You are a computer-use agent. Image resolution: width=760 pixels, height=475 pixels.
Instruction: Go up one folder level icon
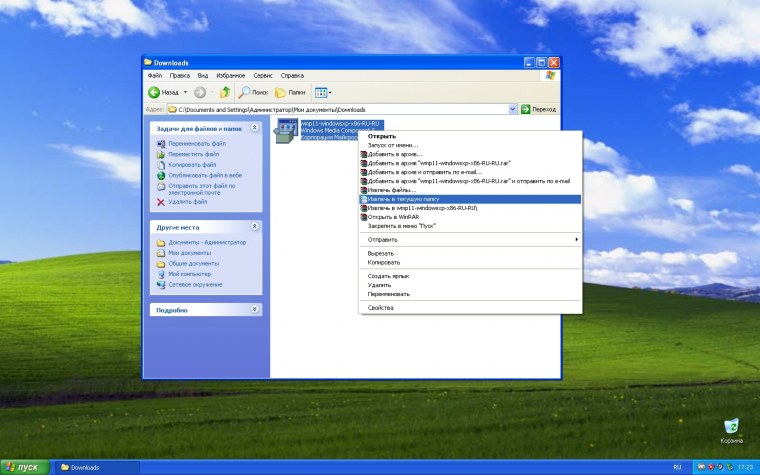point(225,92)
